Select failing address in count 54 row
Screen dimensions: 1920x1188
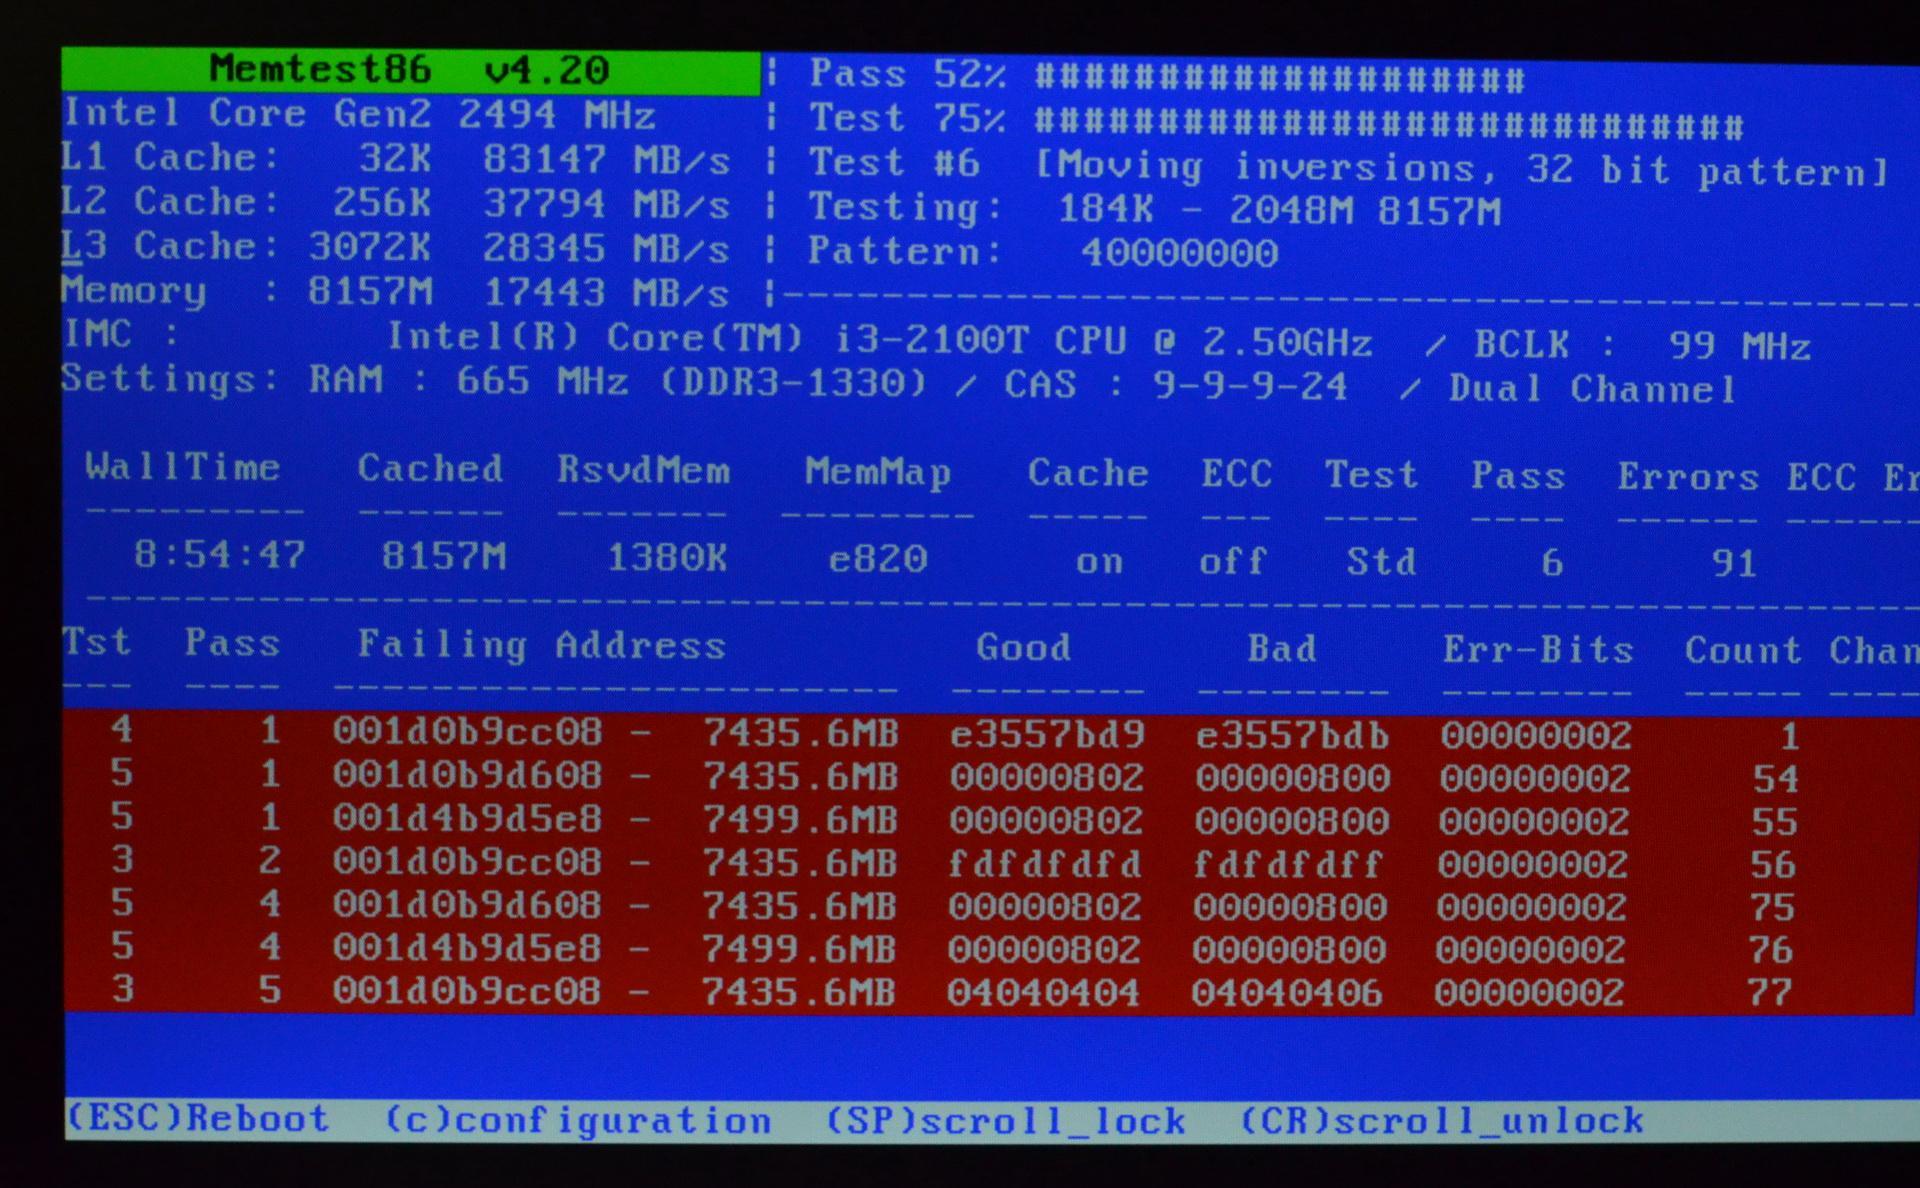(x=467, y=775)
